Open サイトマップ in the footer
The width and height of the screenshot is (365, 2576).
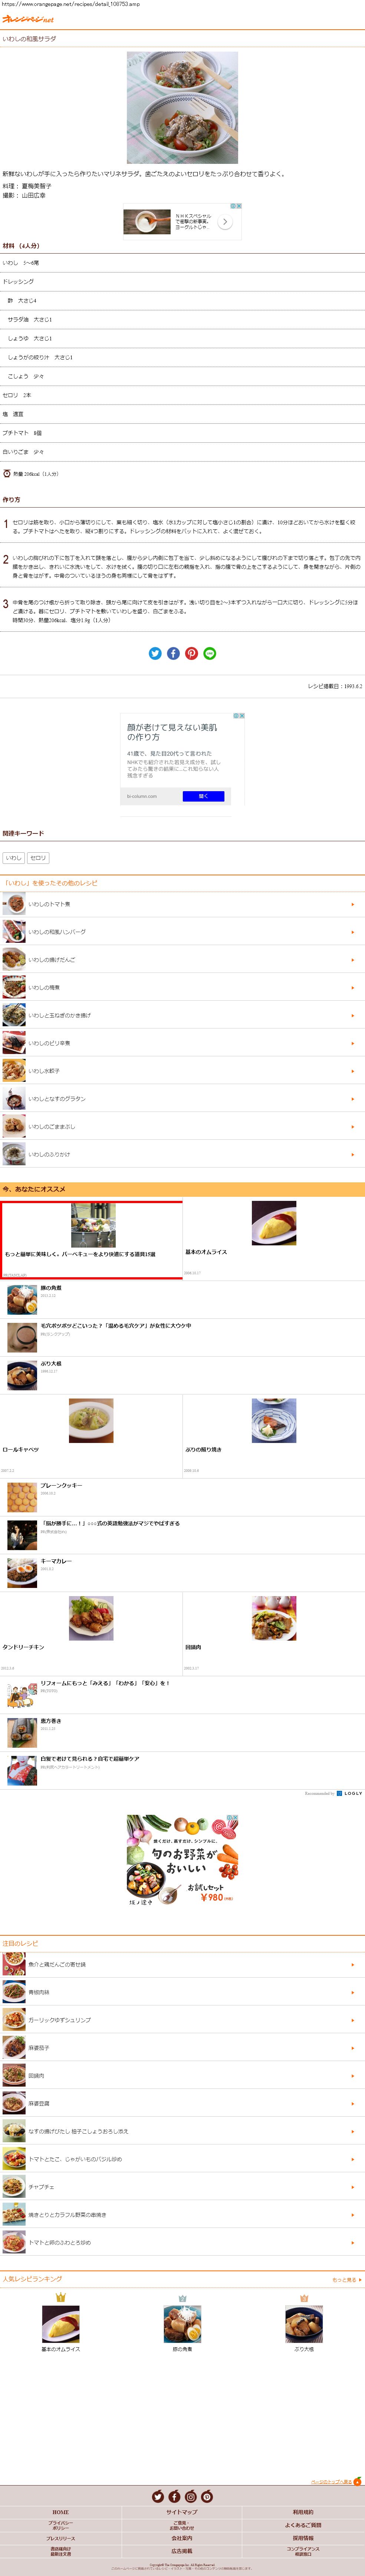[182, 2512]
